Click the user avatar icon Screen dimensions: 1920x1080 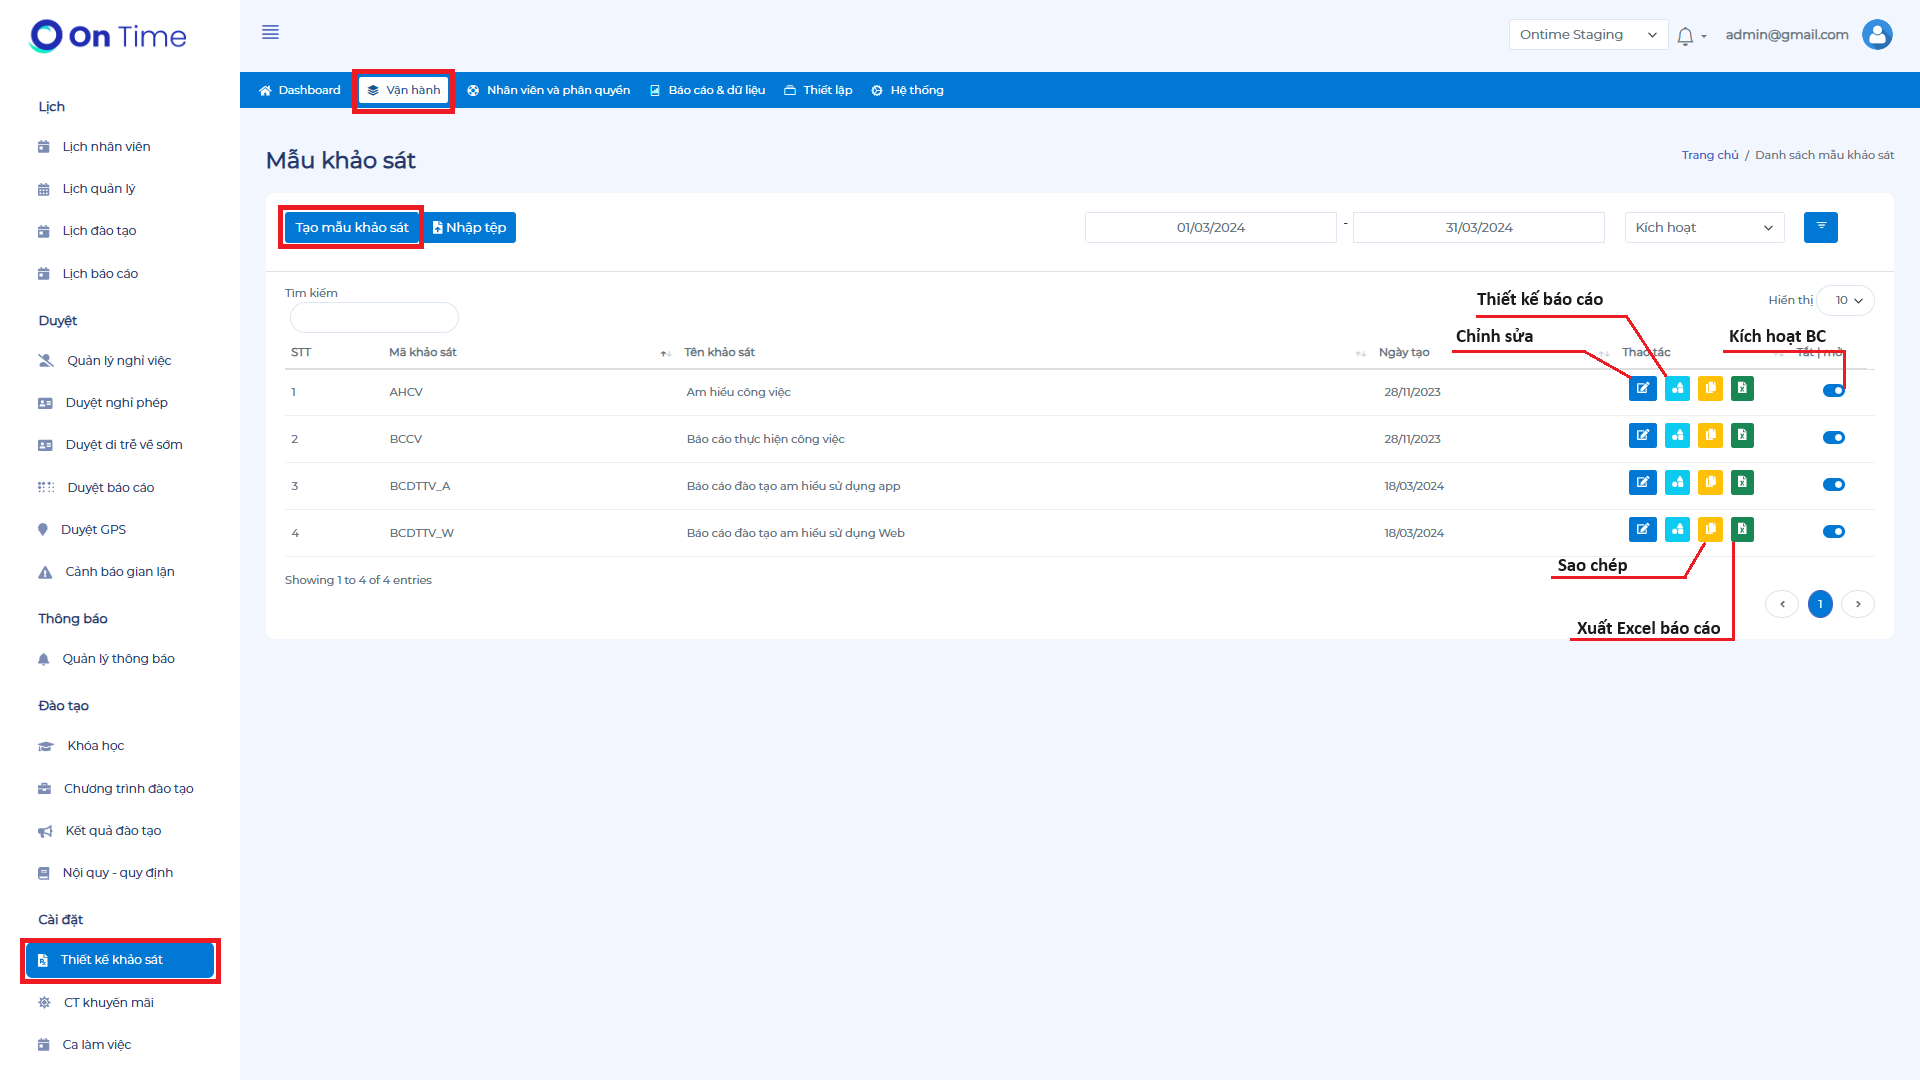tap(1877, 35)
